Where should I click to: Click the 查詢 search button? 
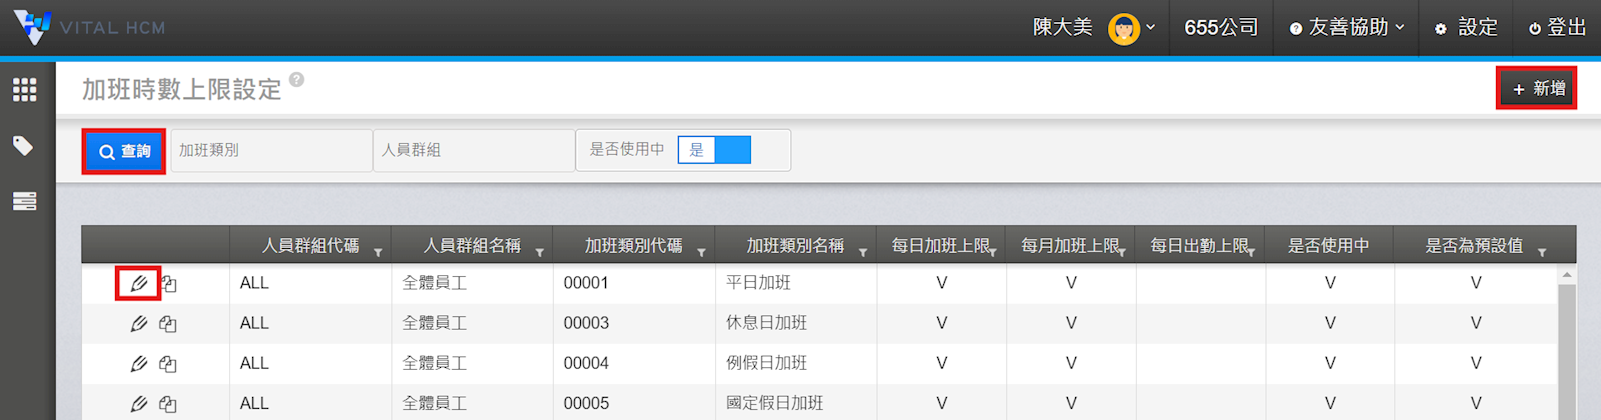tap(124, 151)
